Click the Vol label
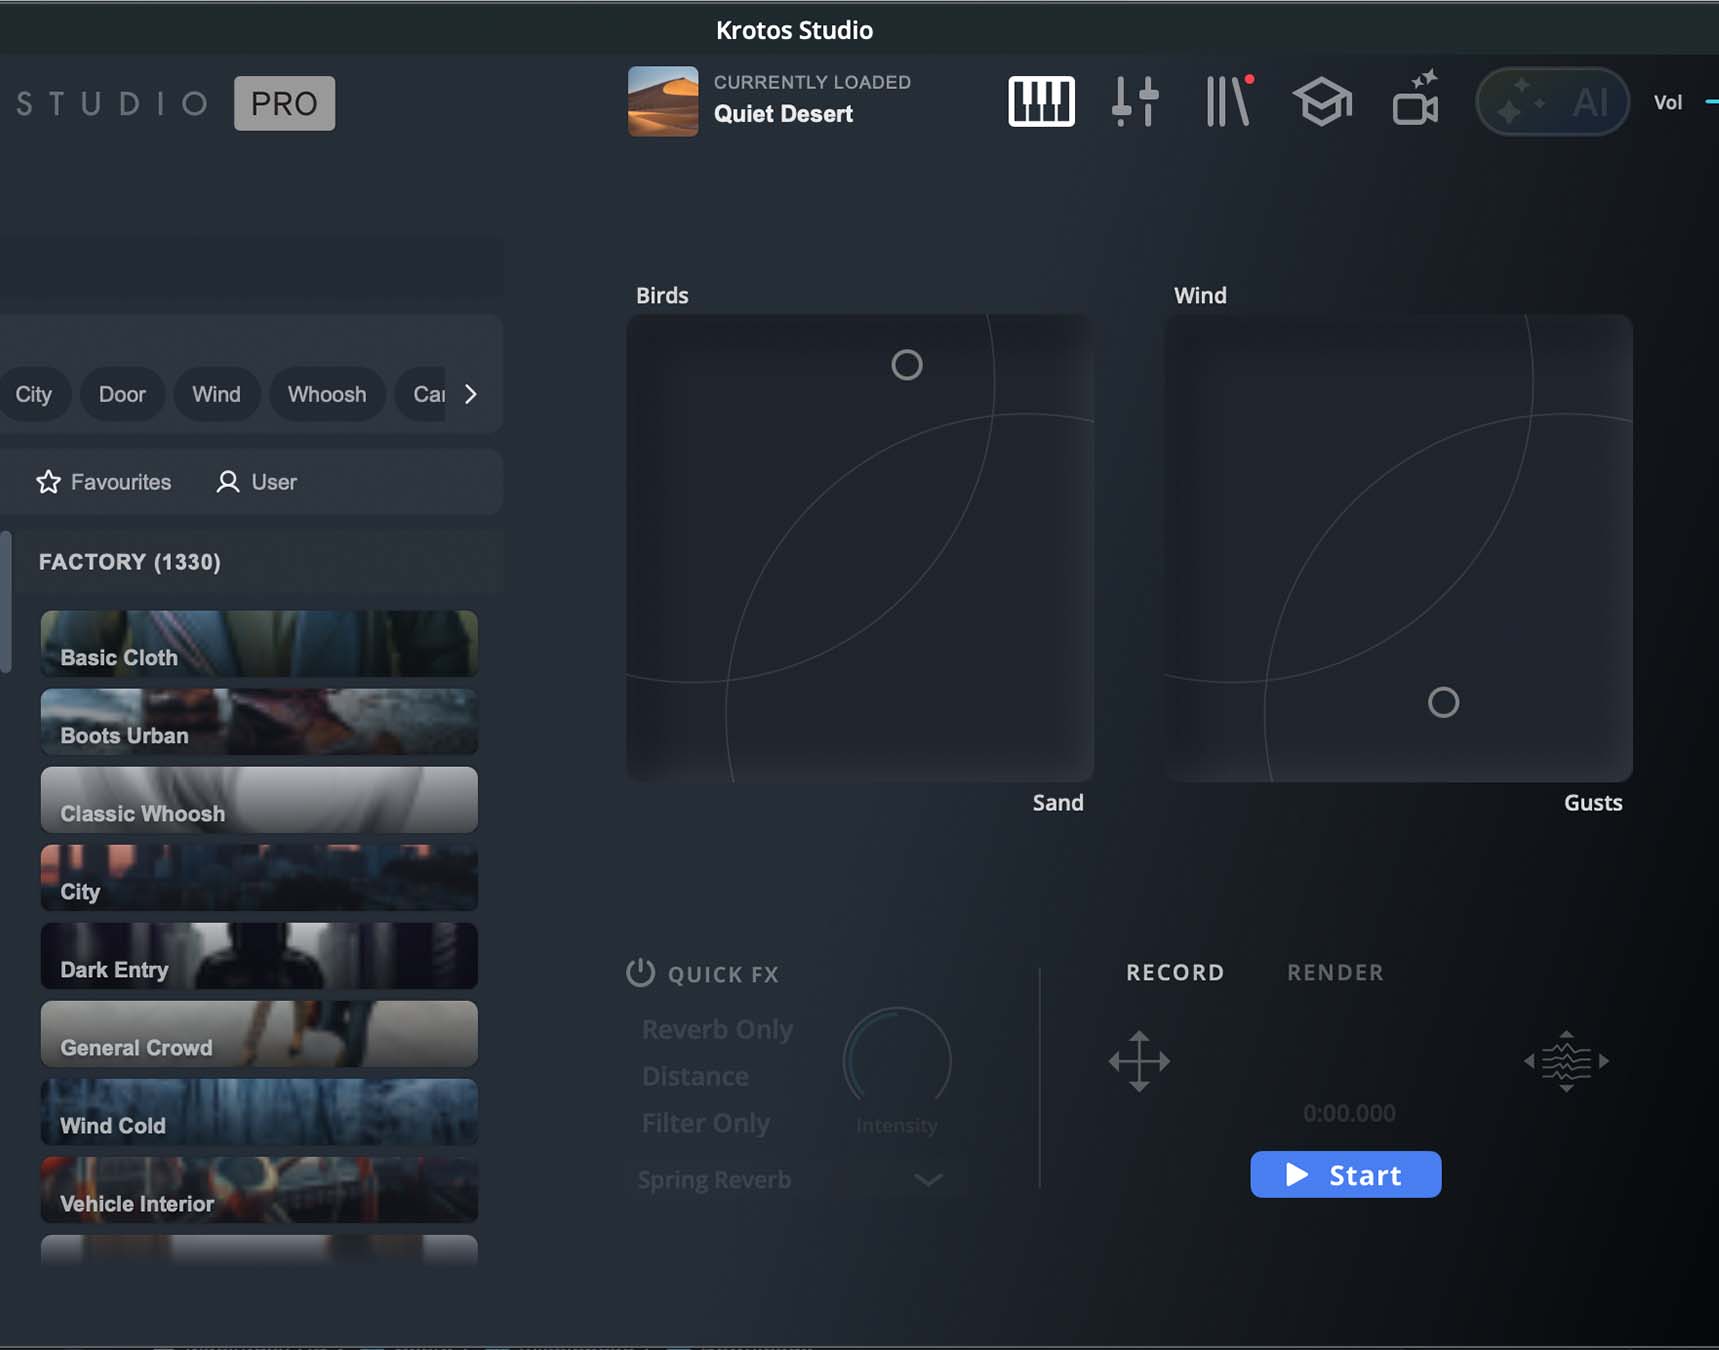Viewport: 1719px width, 1350px height. pos(1668,102)
